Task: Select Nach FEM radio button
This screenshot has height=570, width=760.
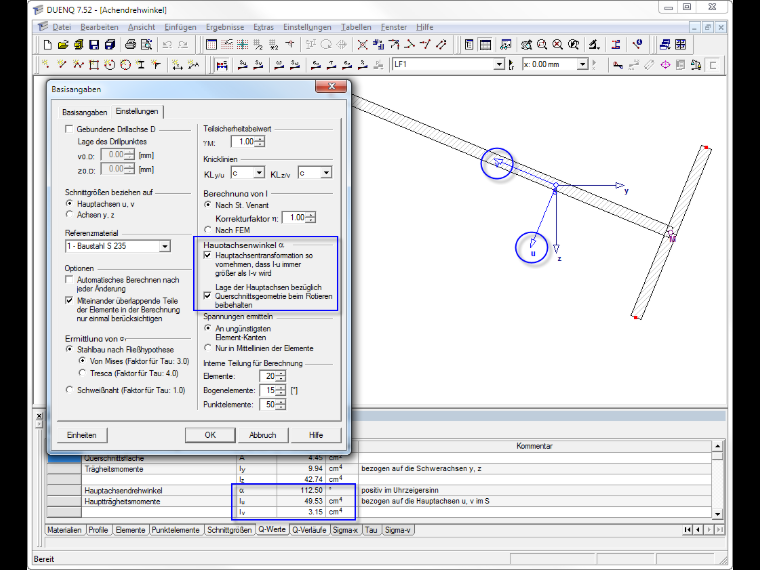Action: point(208,229)
